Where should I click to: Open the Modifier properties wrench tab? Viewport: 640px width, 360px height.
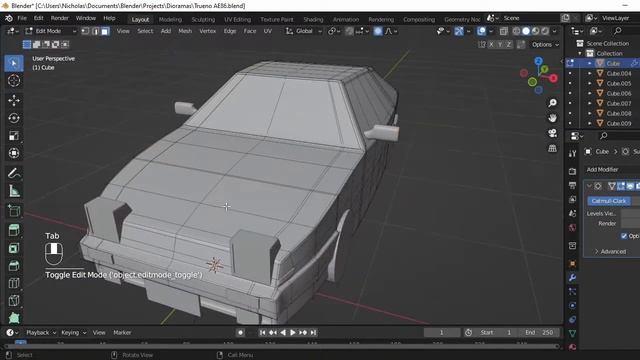[x=572, y=278]
